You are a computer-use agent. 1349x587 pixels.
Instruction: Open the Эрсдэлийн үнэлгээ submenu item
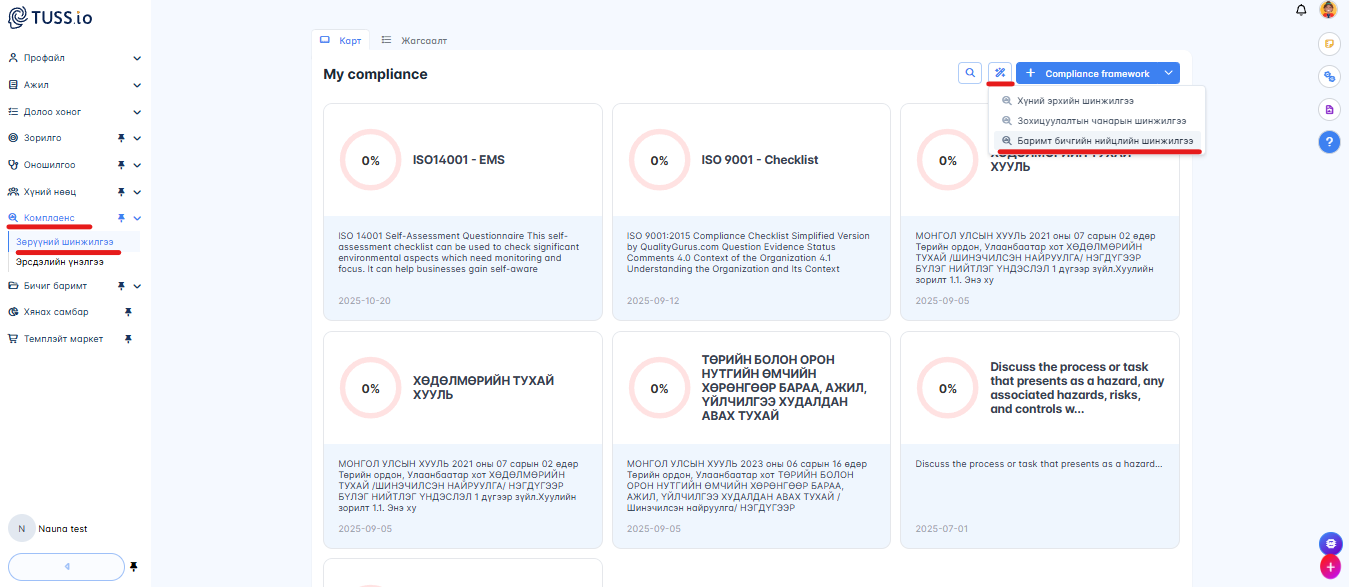pos(60,262)
